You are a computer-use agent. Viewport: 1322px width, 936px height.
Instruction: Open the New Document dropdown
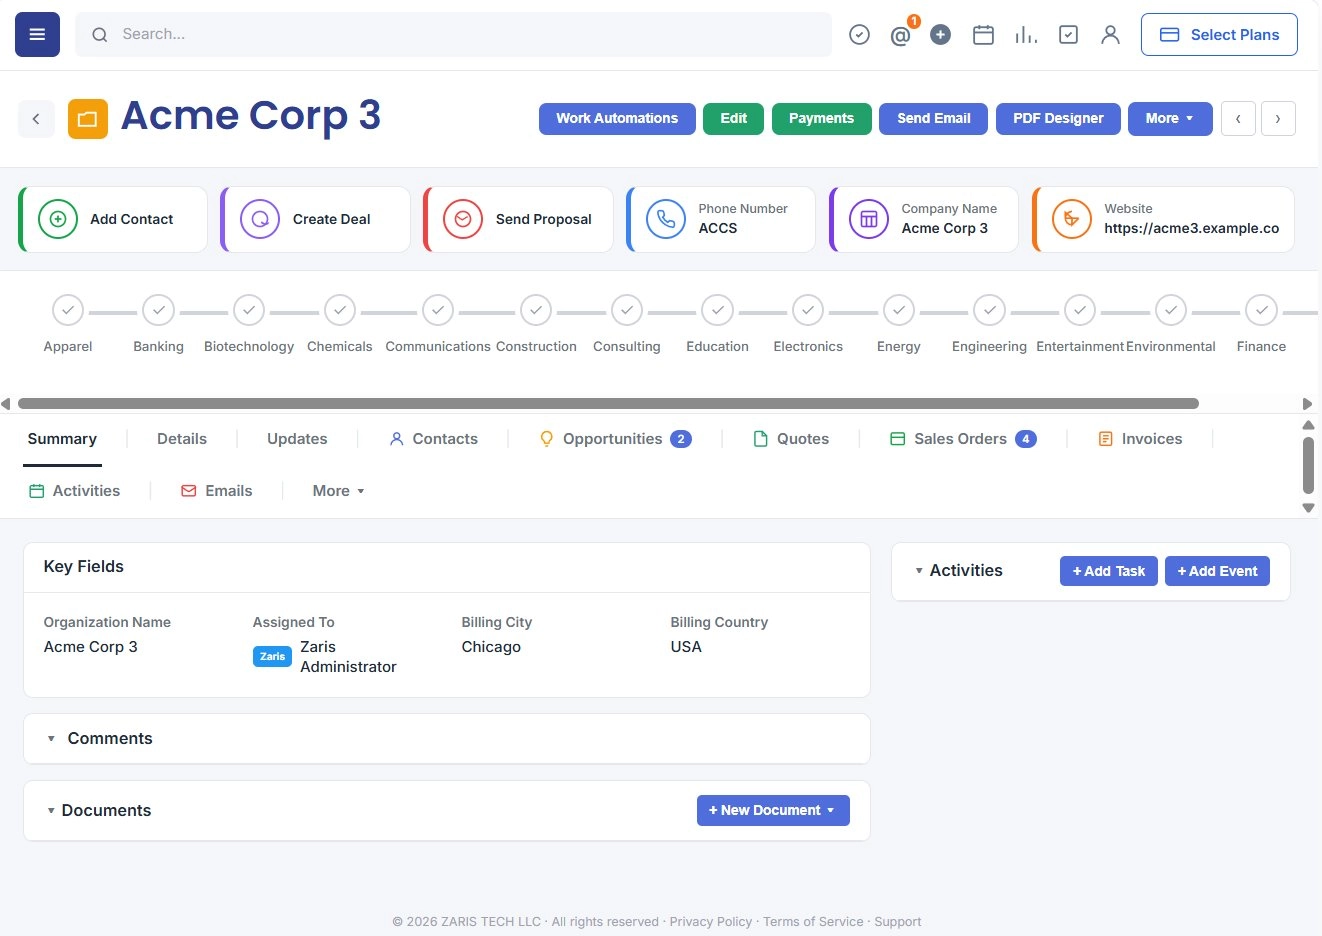[x=773, y=810]
